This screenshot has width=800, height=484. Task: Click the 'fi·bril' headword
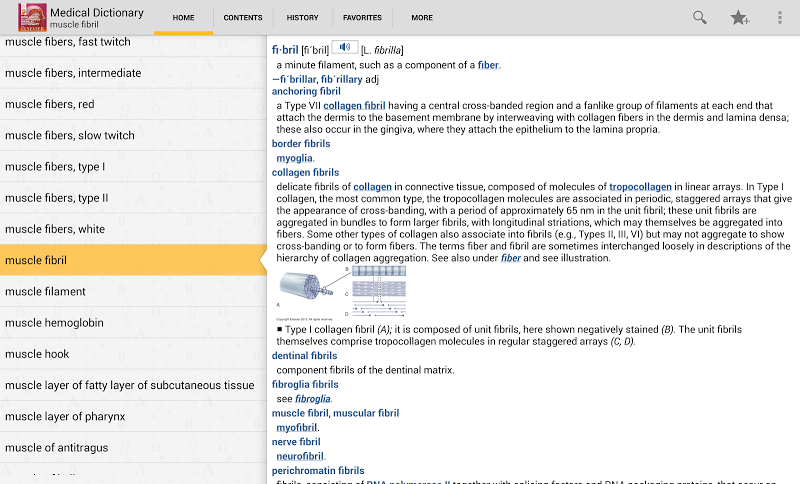(x=285, y=49)
